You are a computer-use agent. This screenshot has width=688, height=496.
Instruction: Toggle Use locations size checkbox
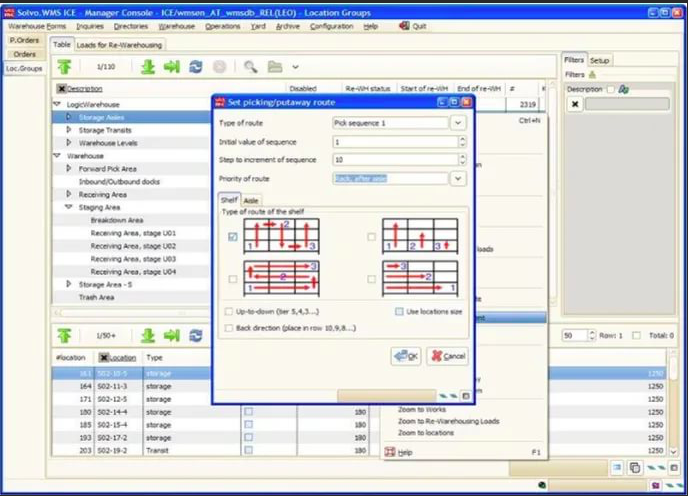click(x=399, y=312)
